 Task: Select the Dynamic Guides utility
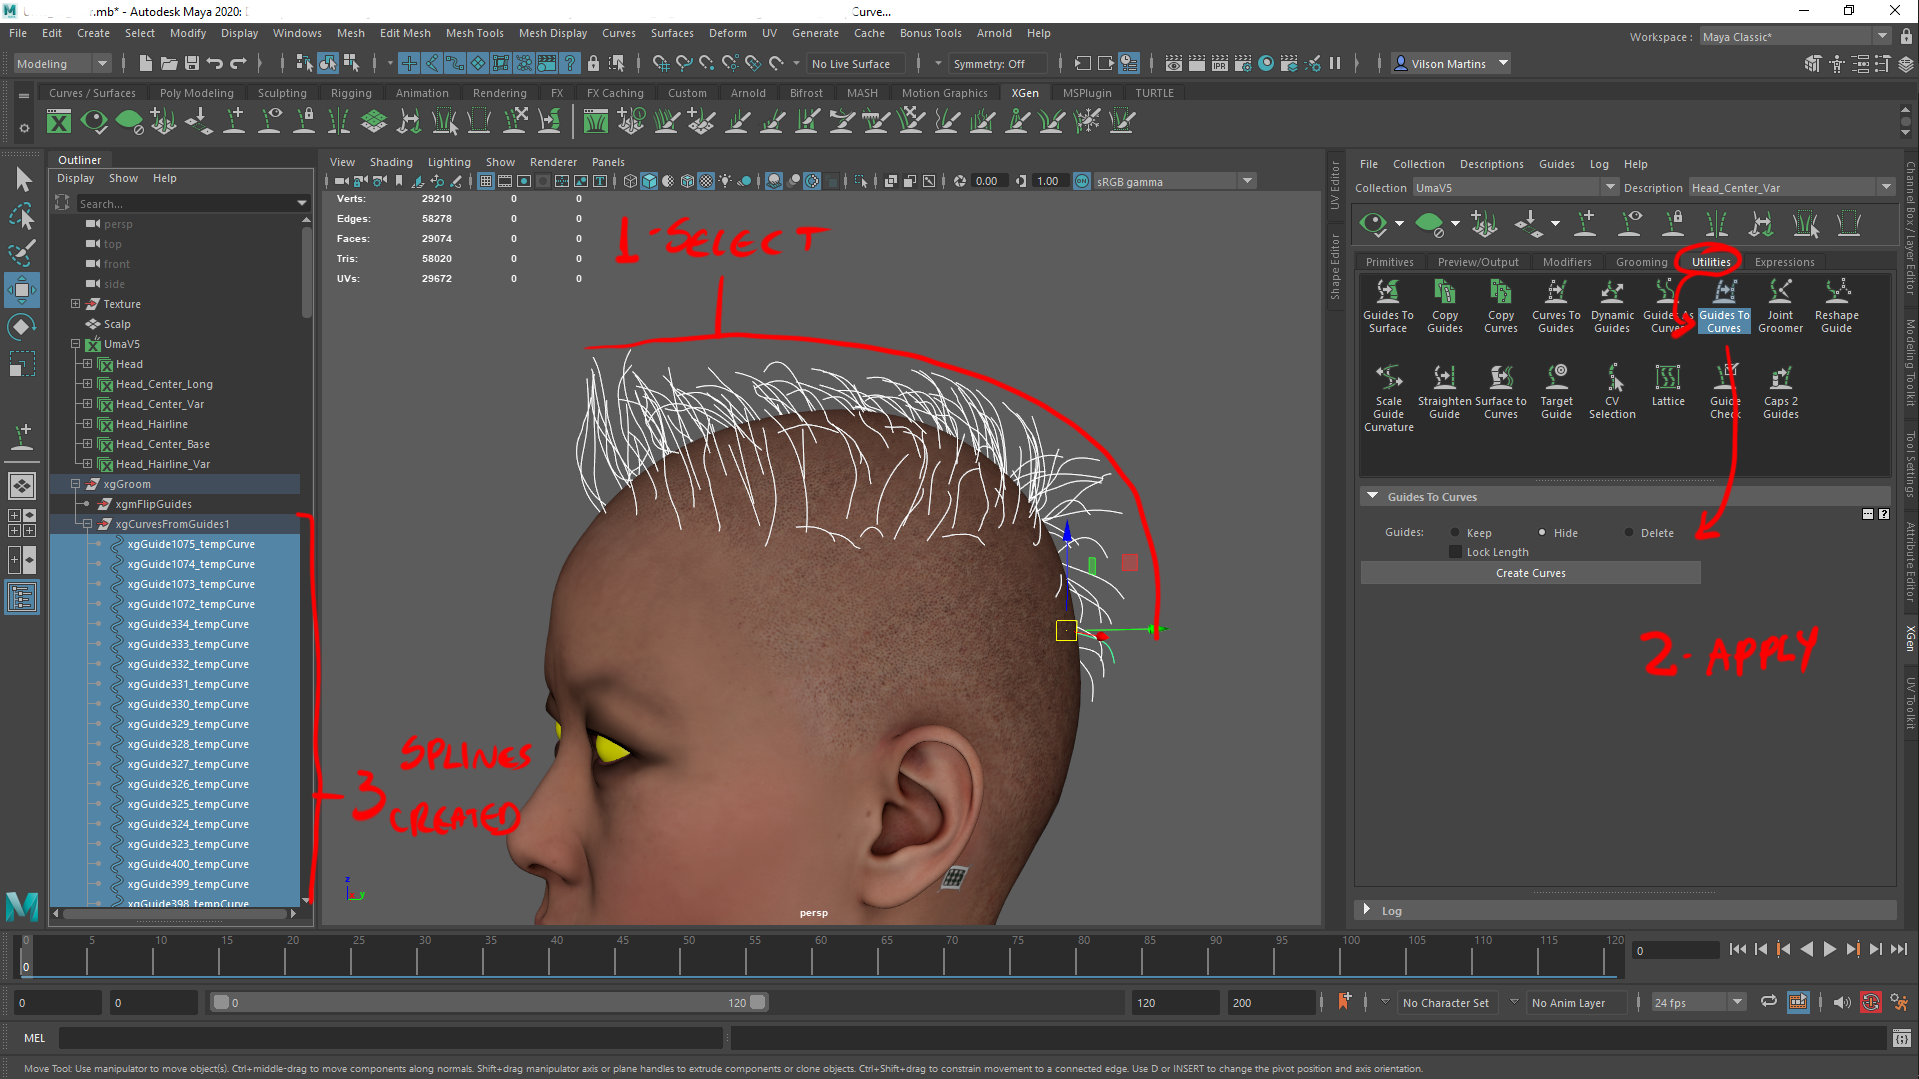click(1612, 305)
